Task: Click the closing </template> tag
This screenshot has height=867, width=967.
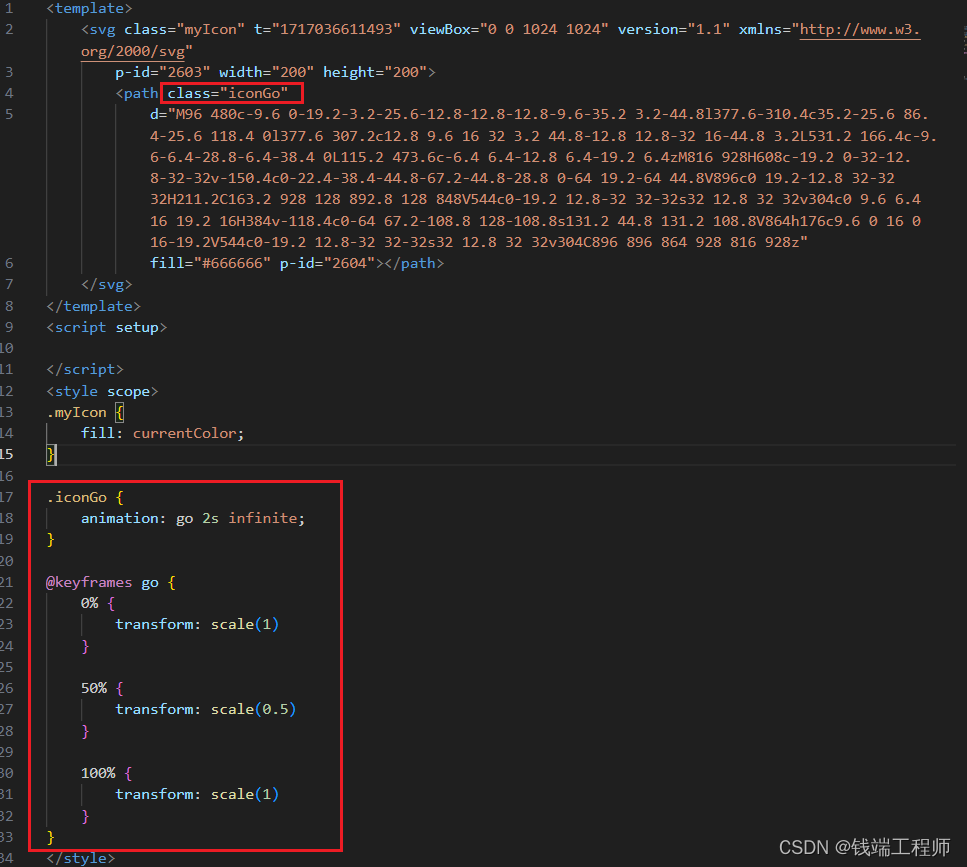Action: click(94, 306)
